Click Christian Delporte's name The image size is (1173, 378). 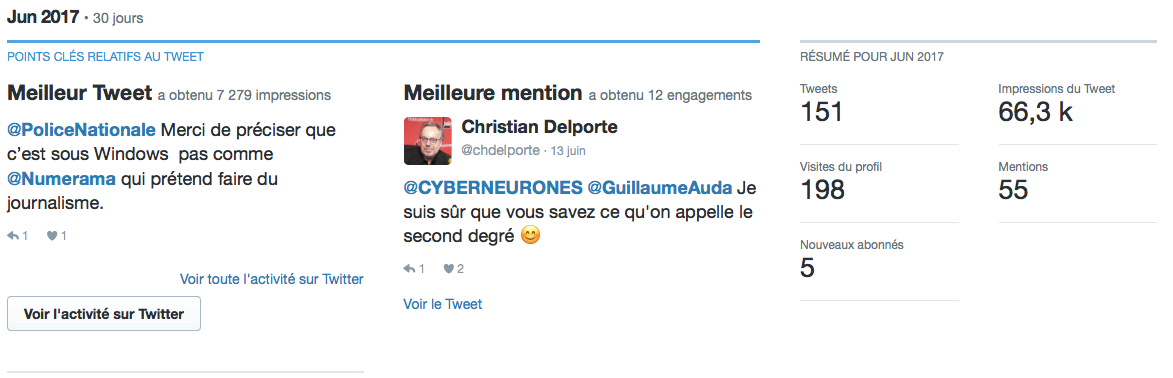[x=539, y=127]
